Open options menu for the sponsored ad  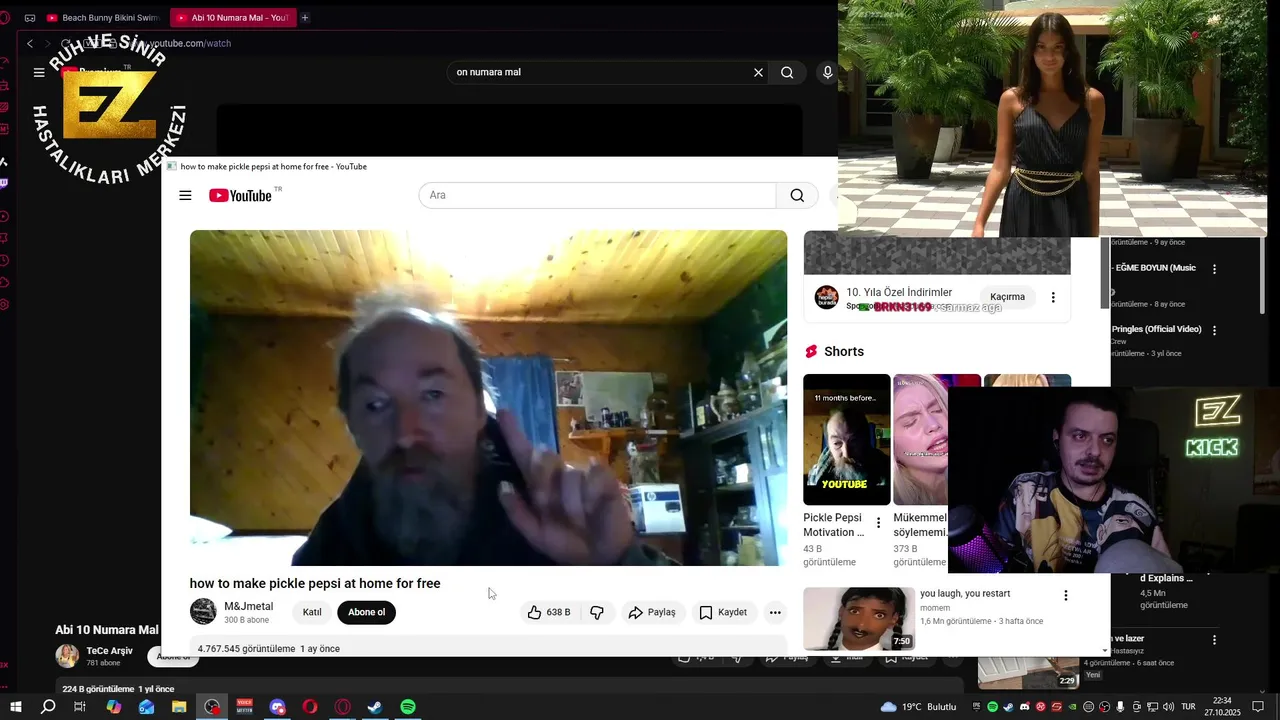(x=1053, y=297)
